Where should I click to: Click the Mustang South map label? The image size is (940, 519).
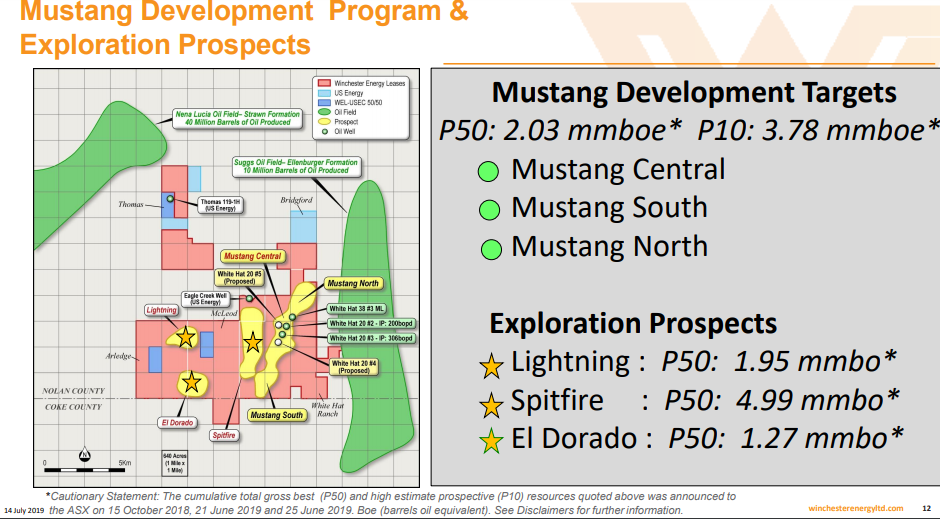pos(276,415)
